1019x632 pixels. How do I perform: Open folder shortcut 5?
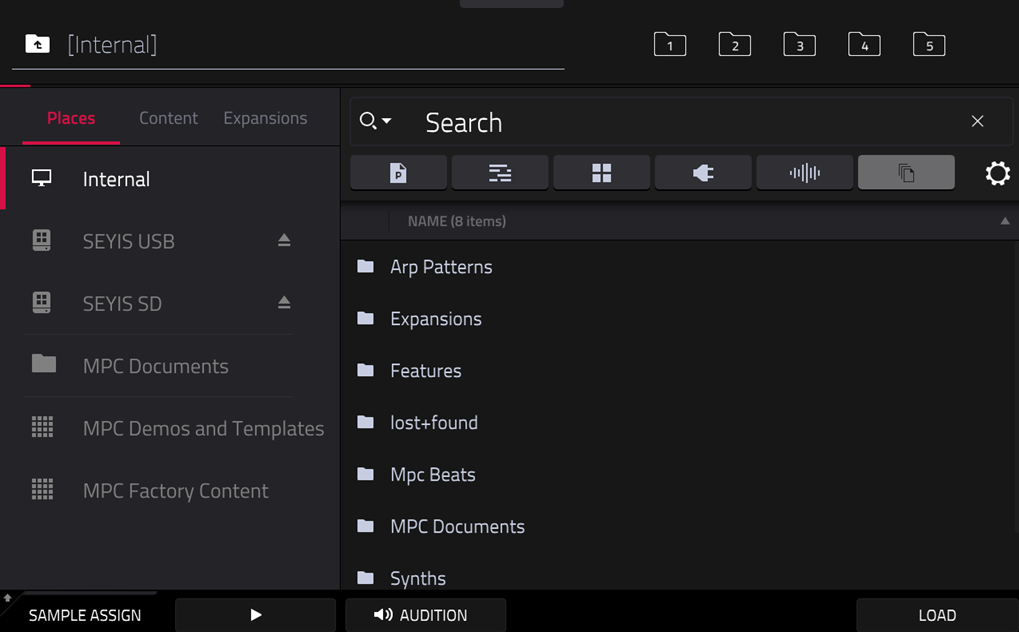(x=929, y=44)
